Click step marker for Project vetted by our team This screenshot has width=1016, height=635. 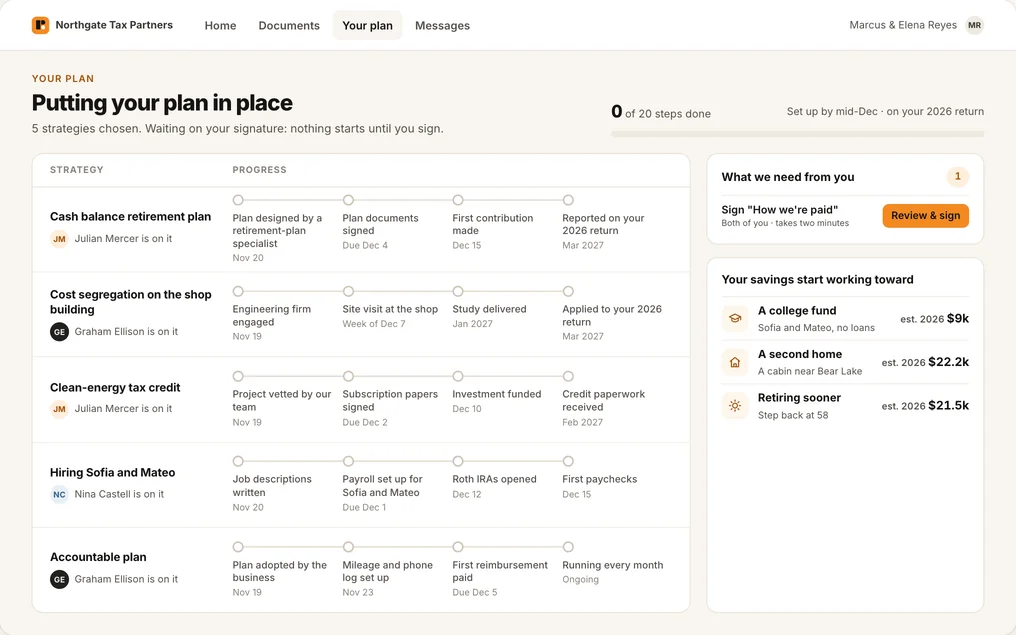click(238, 376)
